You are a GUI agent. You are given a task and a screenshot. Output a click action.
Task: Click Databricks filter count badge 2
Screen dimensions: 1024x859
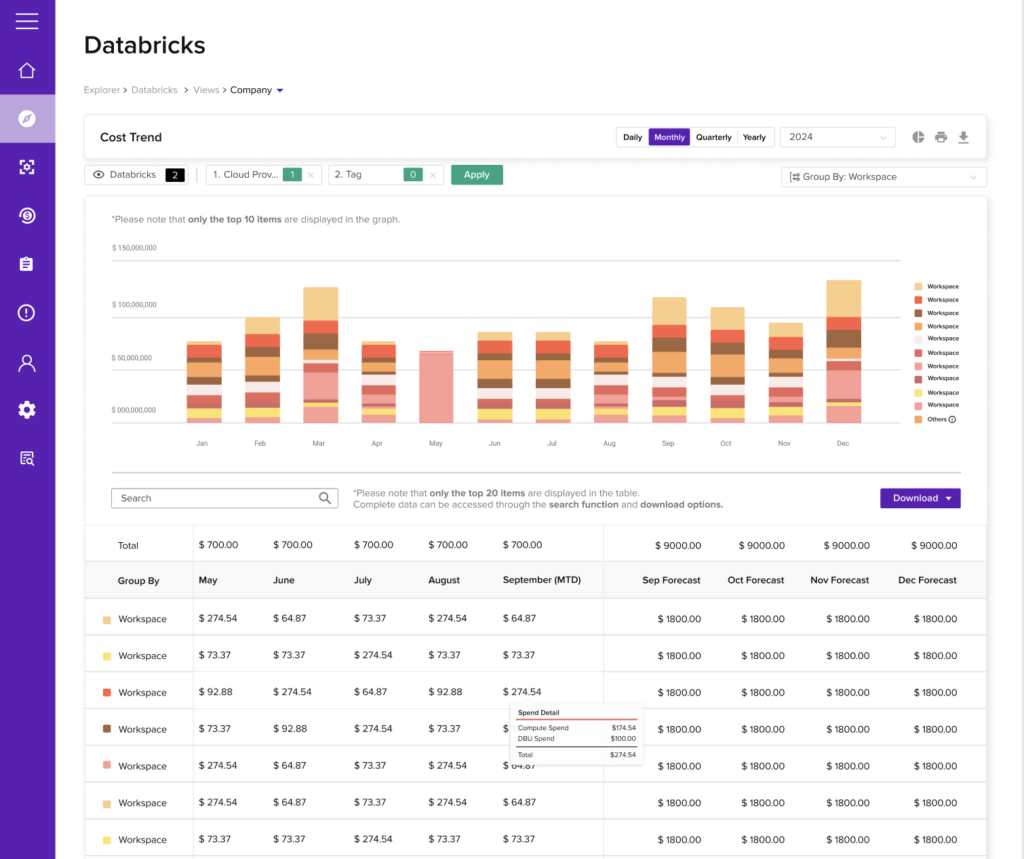(175, 174)
